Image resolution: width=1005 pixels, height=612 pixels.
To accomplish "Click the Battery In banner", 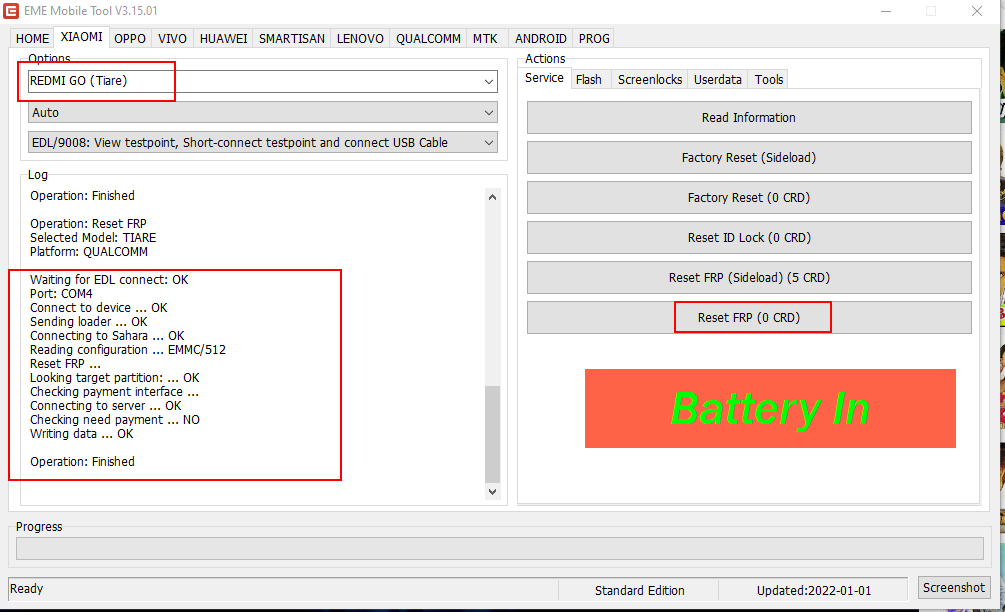I will point(770,408).
